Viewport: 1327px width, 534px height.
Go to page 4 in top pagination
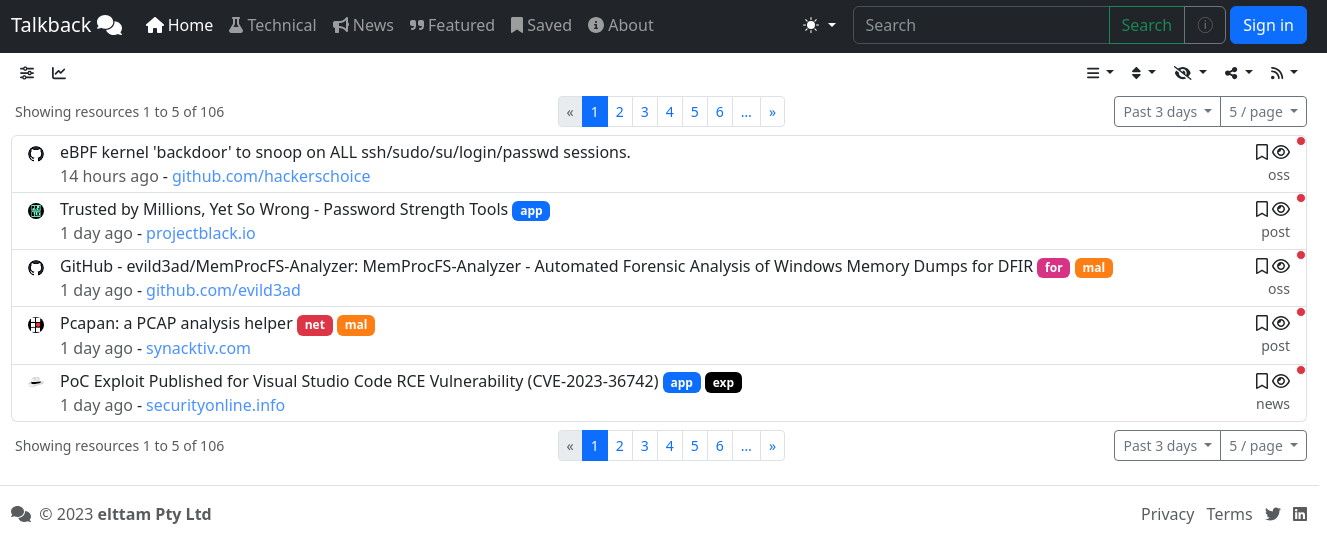point(670,112)
